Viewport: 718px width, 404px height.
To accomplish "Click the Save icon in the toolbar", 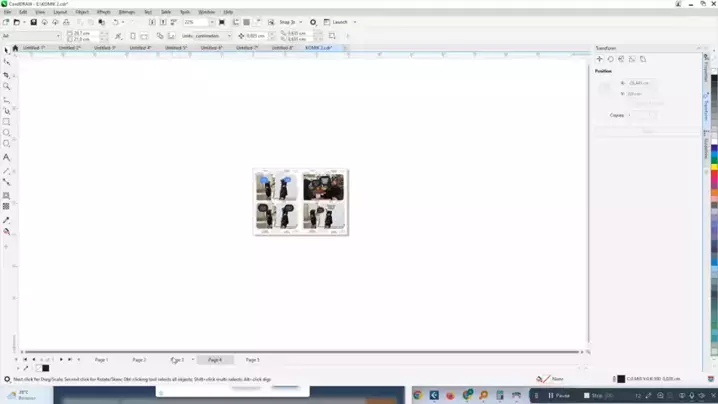I will click(x=33, y=22).
